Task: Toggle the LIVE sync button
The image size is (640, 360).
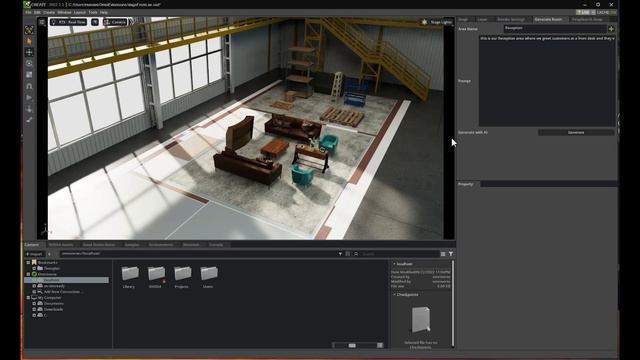Action: (583, 13)
